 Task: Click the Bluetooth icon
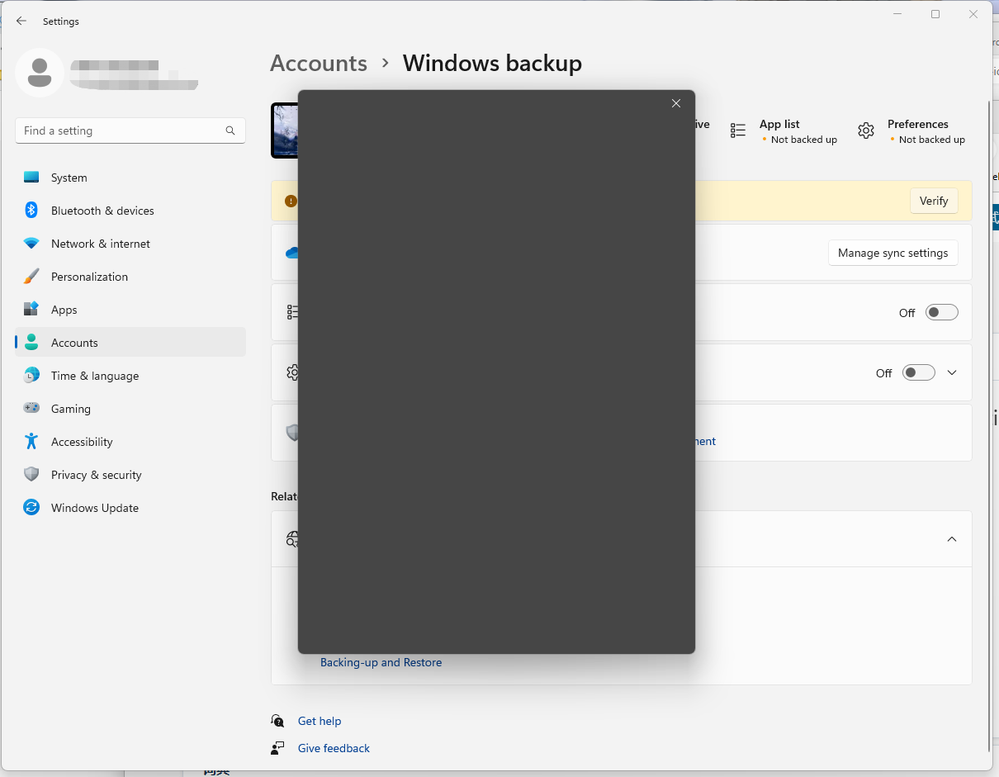pos(31,210)
